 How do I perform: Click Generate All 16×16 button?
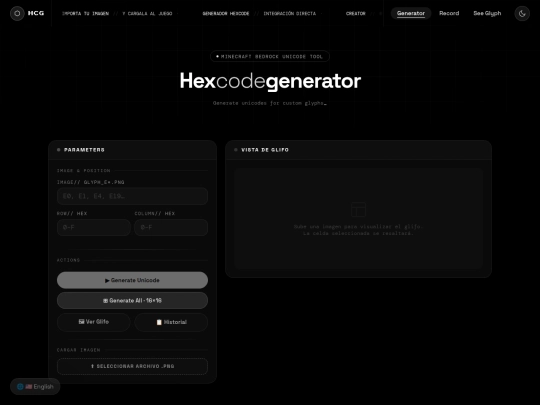(x=132, y=300)
